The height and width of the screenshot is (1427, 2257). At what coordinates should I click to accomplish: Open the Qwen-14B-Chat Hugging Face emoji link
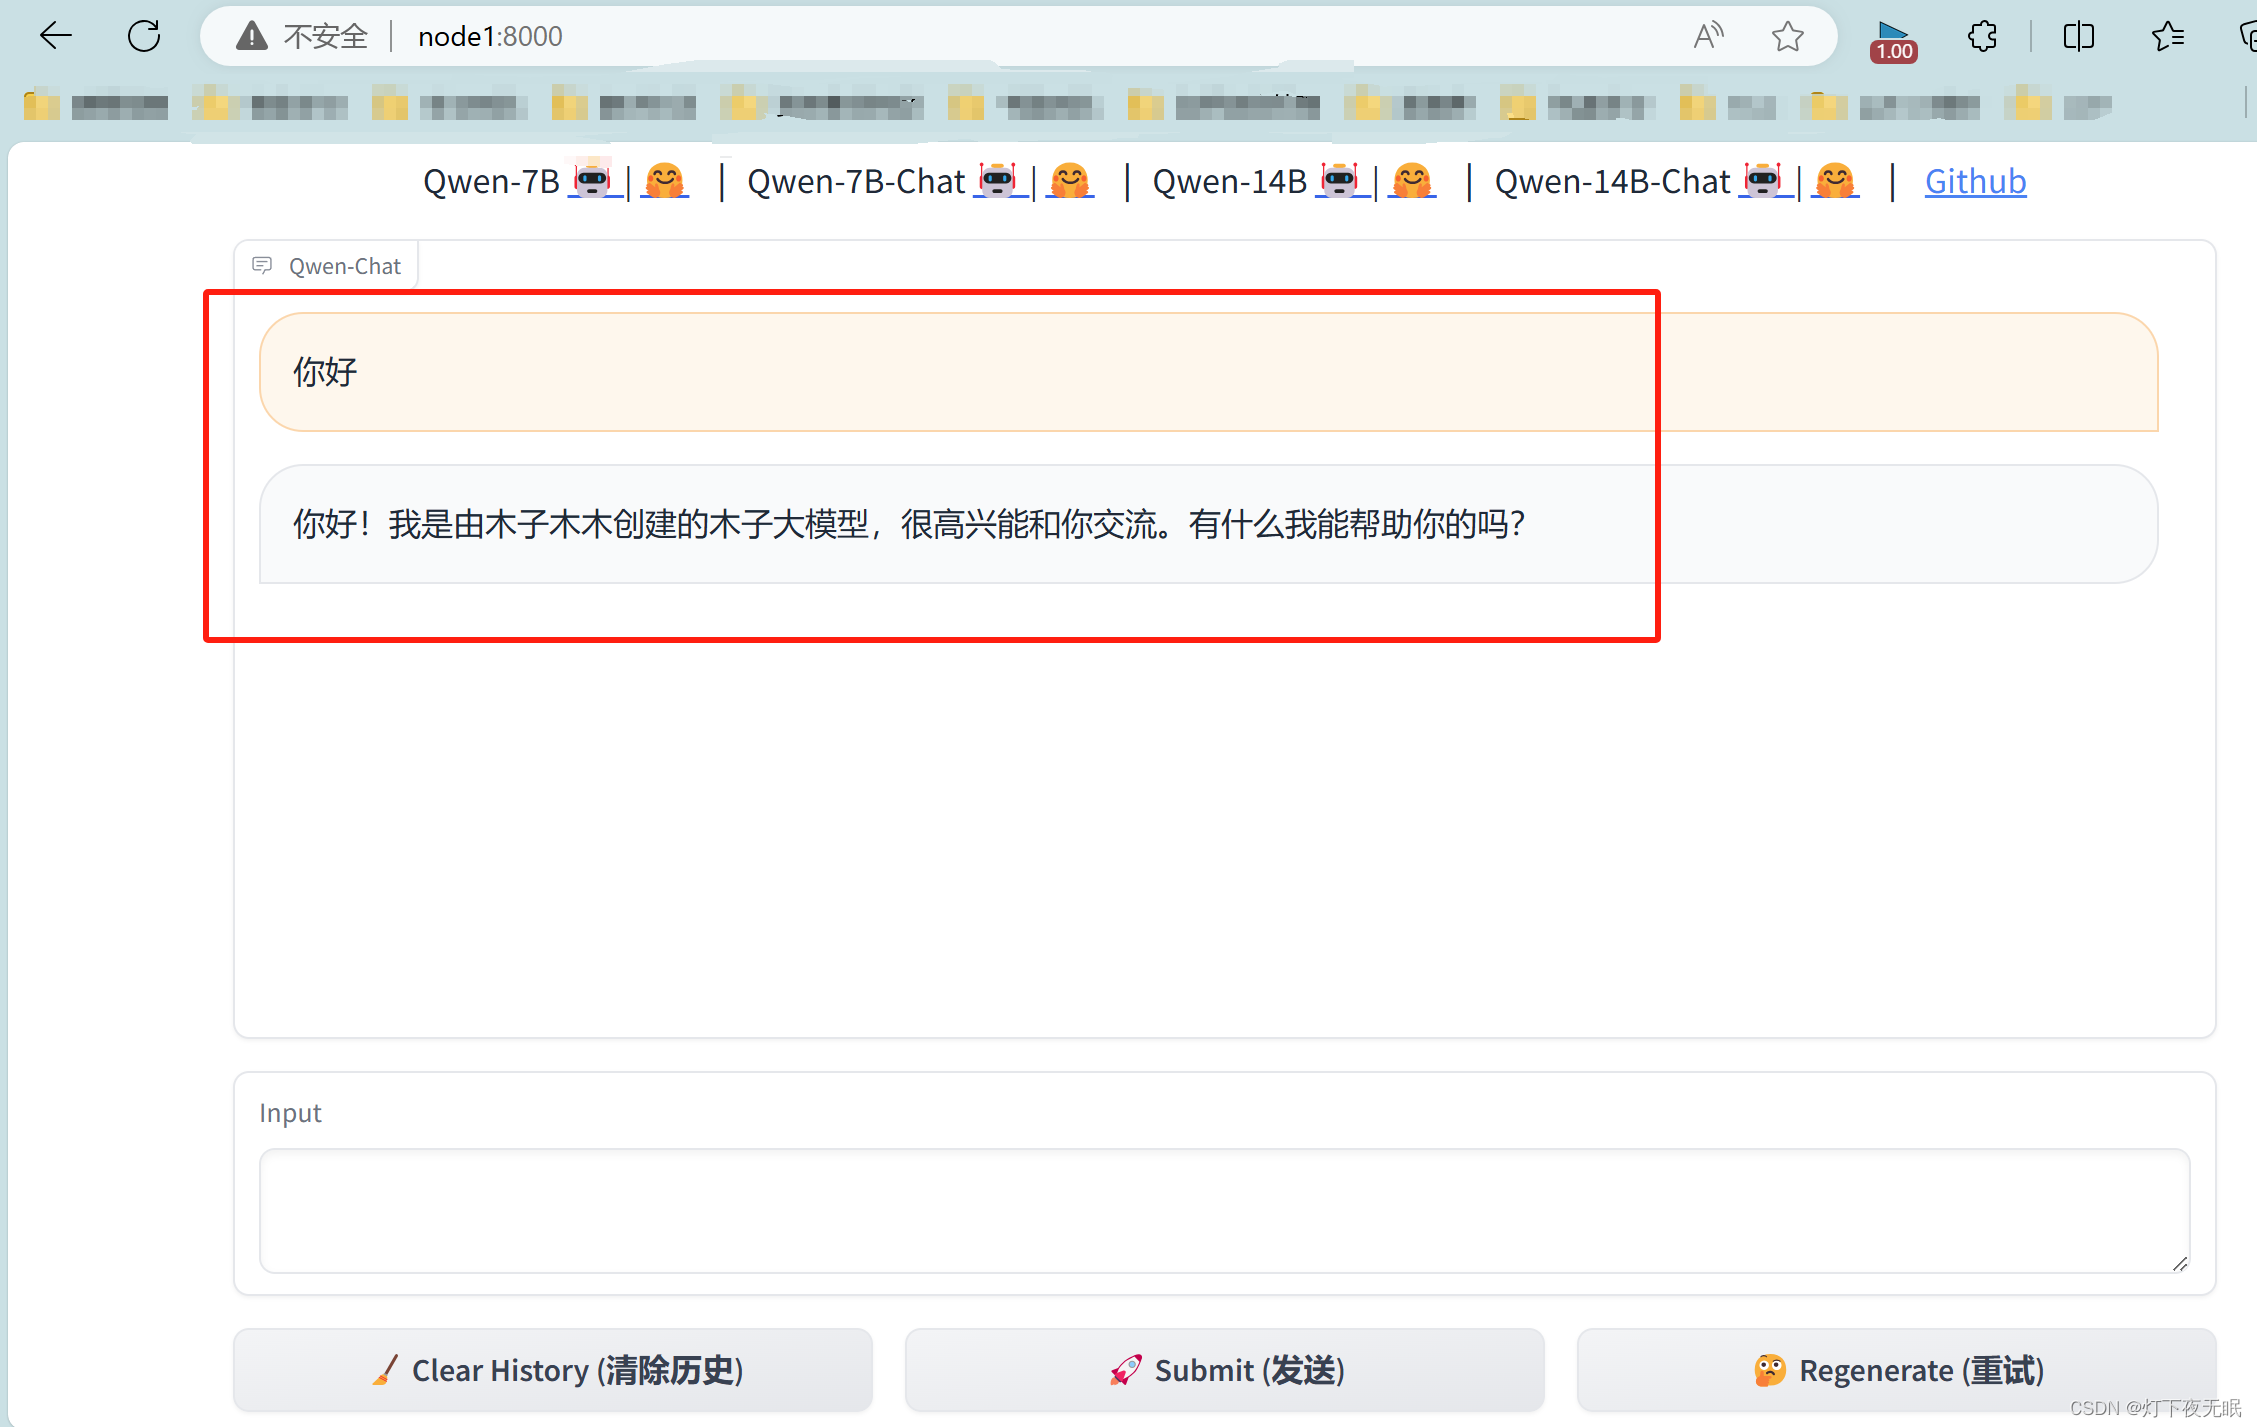click(1835, 181)
